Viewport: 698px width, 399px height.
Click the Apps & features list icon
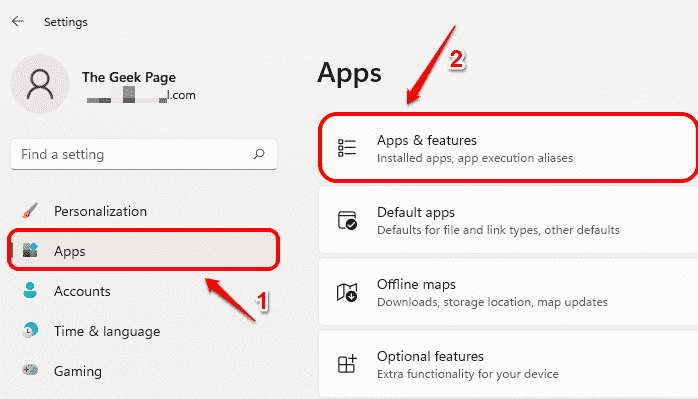[x=347, y=148]
